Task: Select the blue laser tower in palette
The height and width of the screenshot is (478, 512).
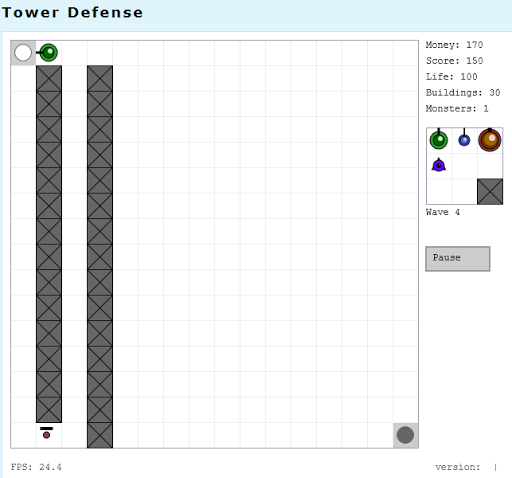Action: click(x=464, y=139)
